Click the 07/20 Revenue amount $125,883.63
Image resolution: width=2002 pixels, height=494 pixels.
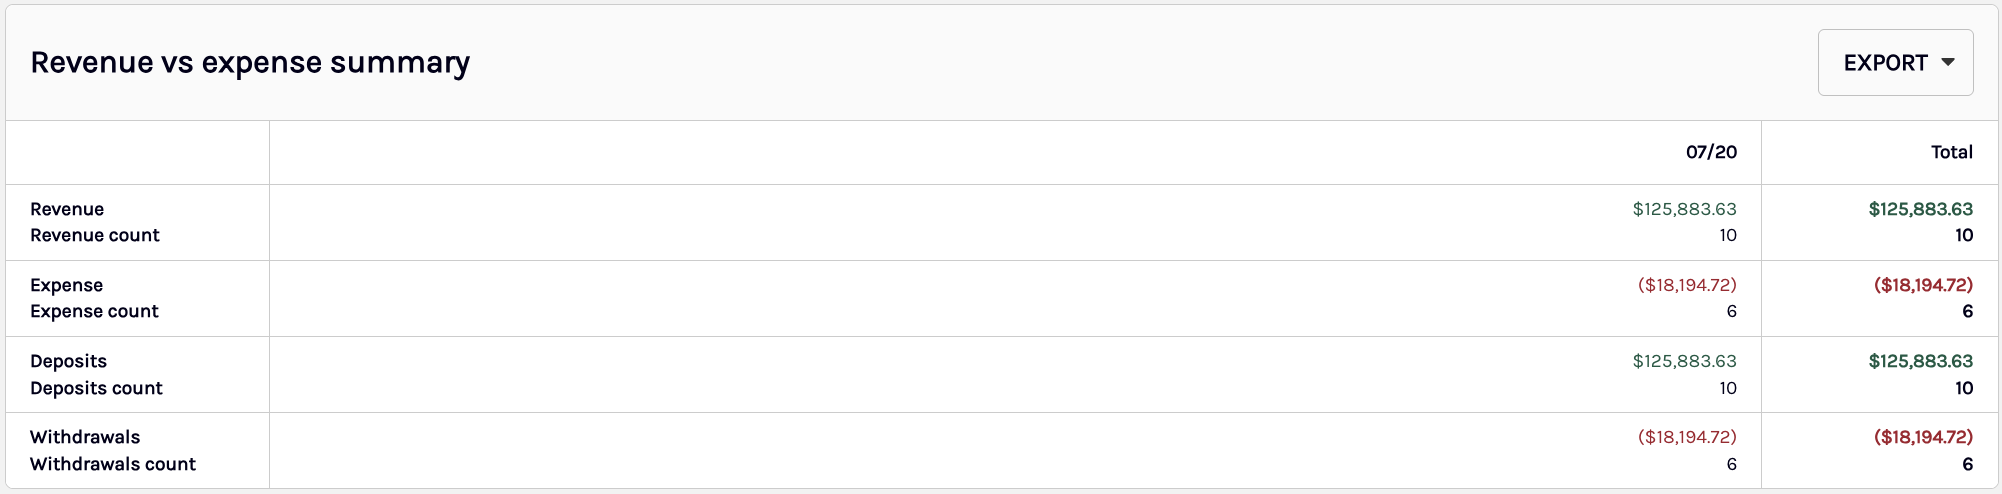1684,209
